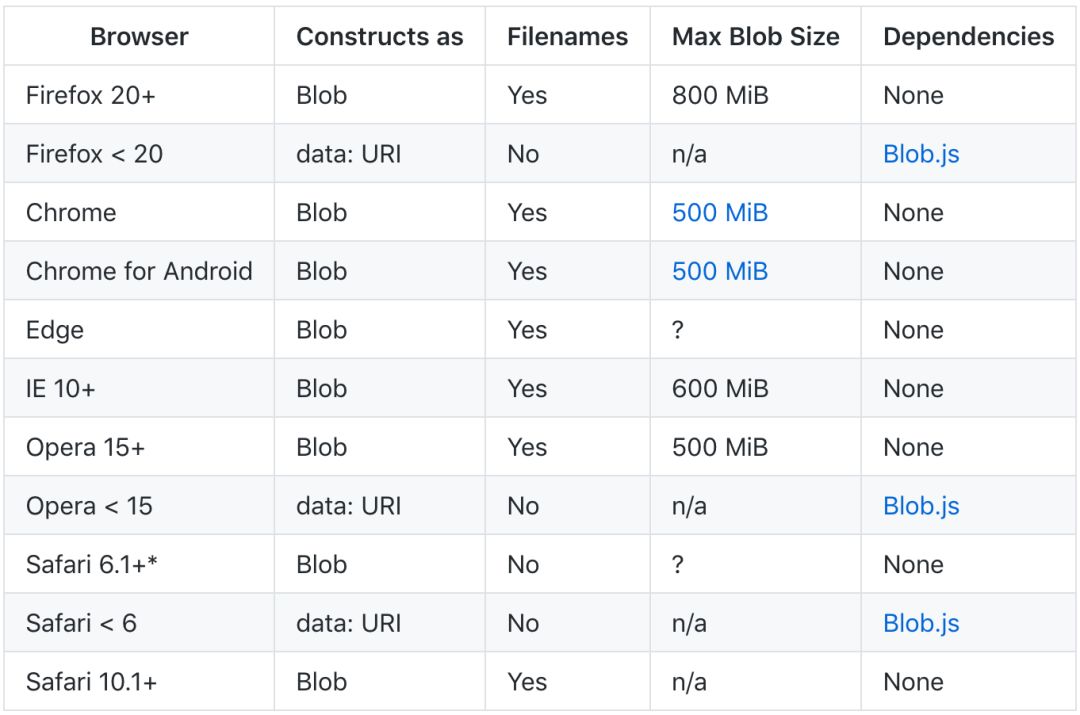The height and width of the screenshot is (715, 1080).
Task: Click the Edge browser cell
Action: pos(55,330)
